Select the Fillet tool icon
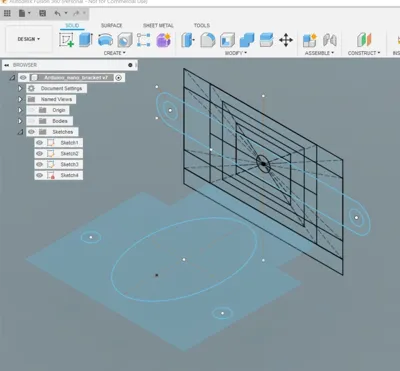This screenshot has height=371, width=400. [207, 40]
